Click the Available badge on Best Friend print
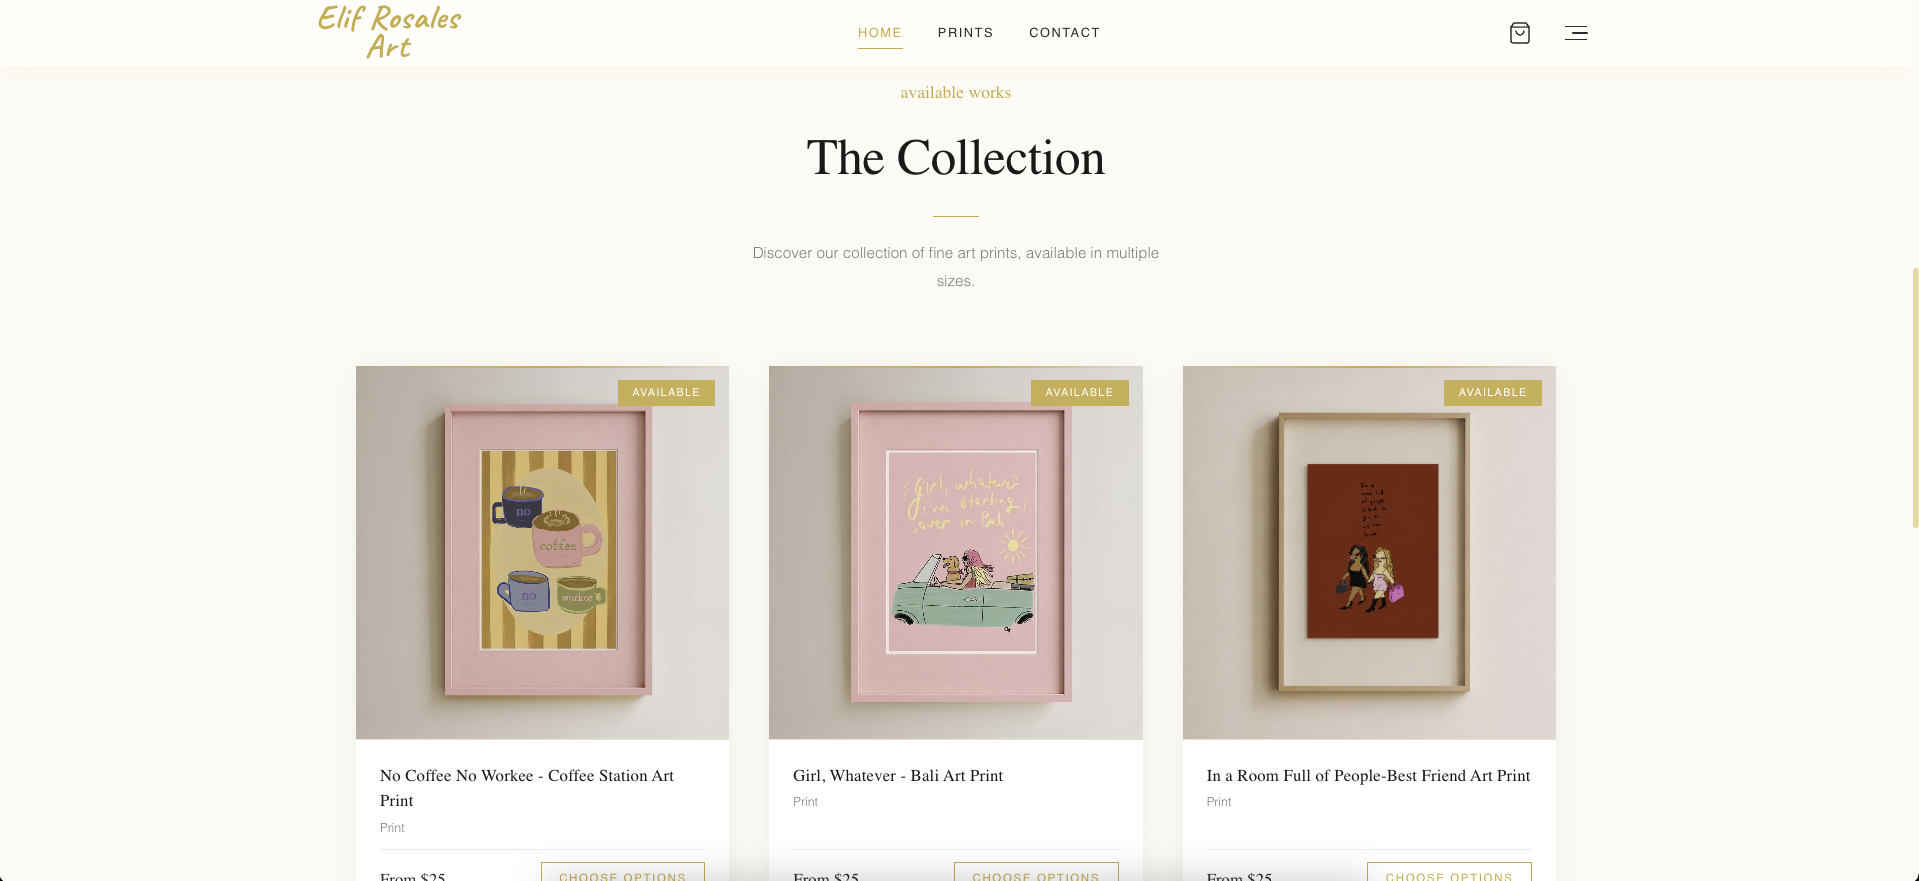Viewport: 1919px width, 881px height. (x=1492, y=393)
